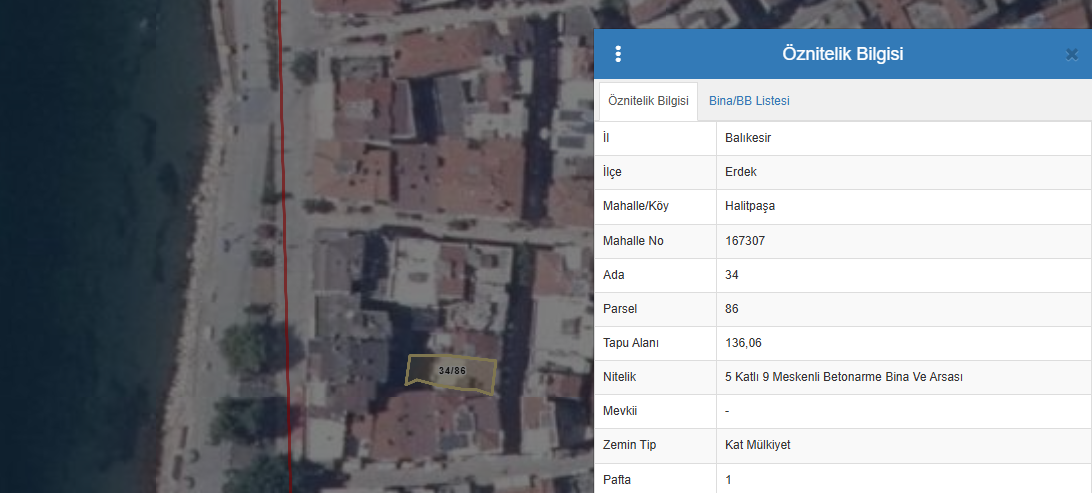Select the Erdek value in İlçe row
1092x493 pixels.
pyautogui.click(x=741, y=172)
